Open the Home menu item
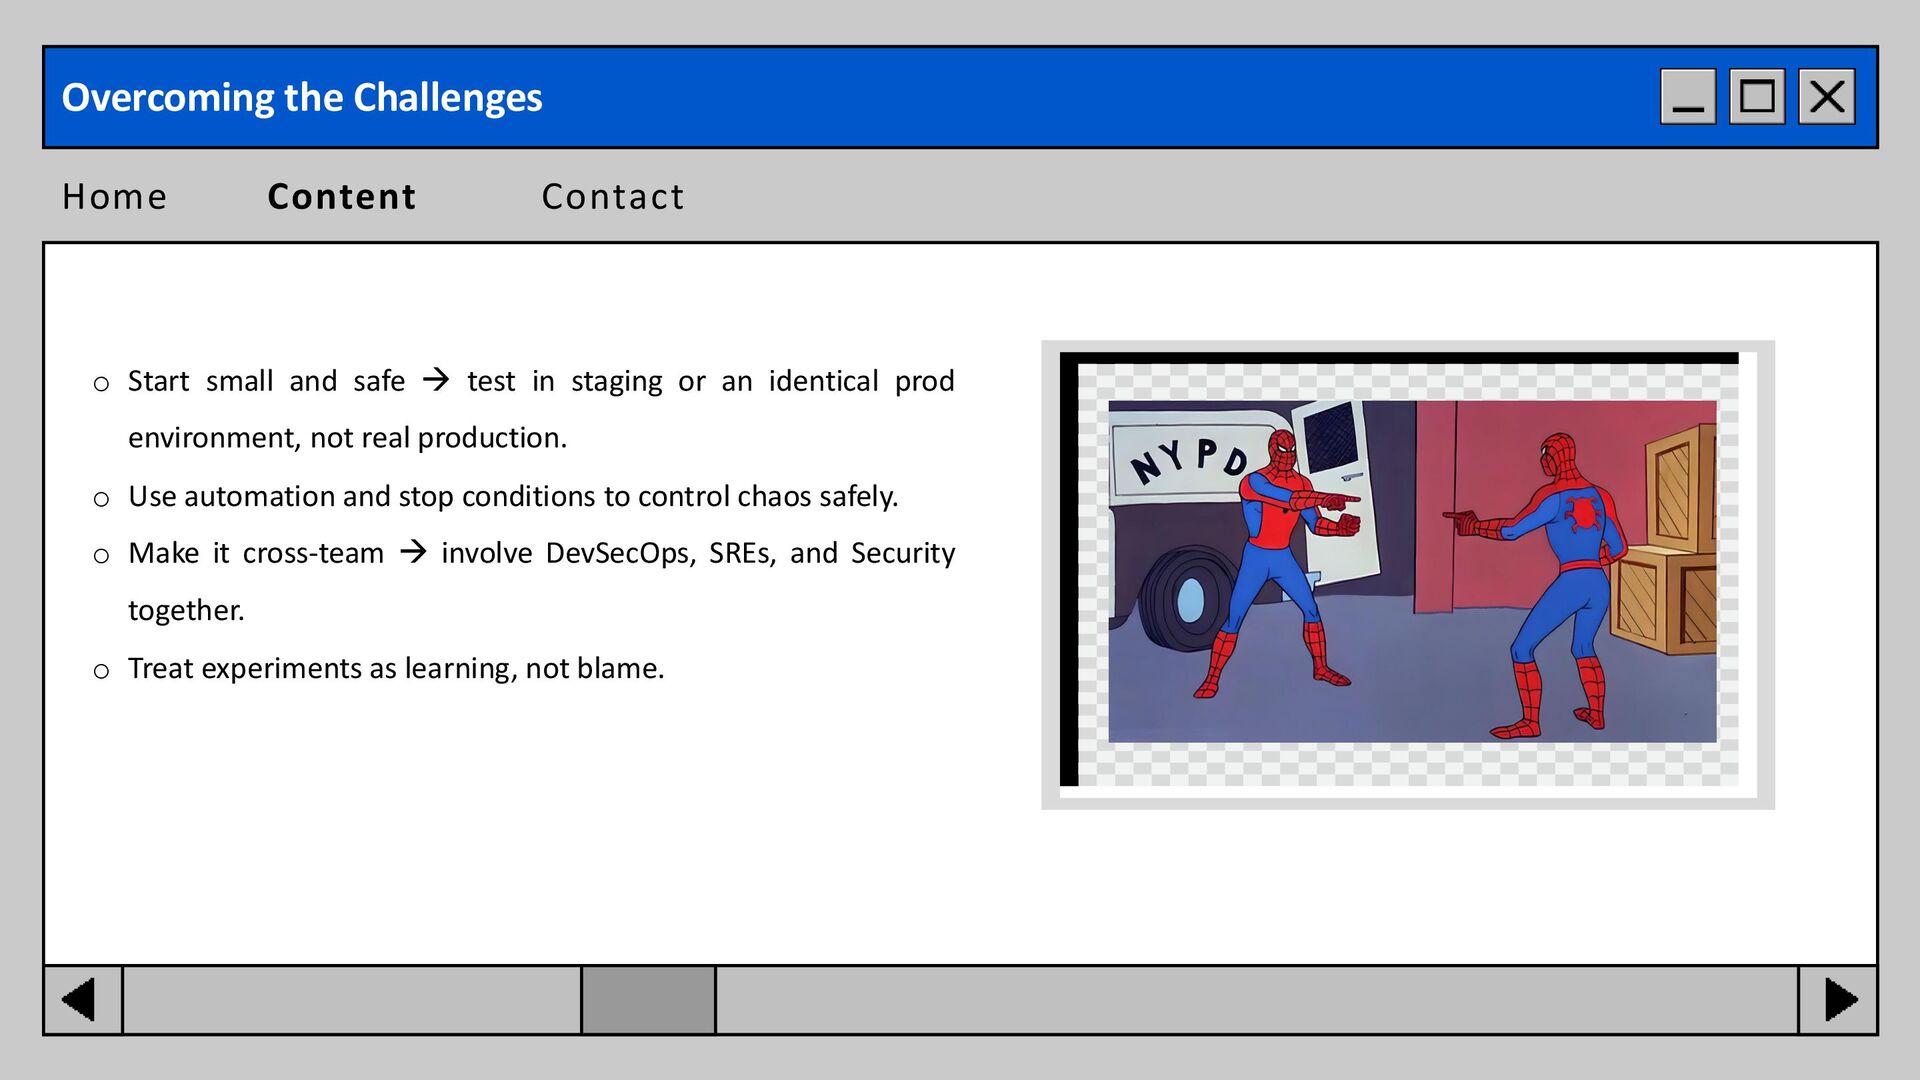 point(115,197)
